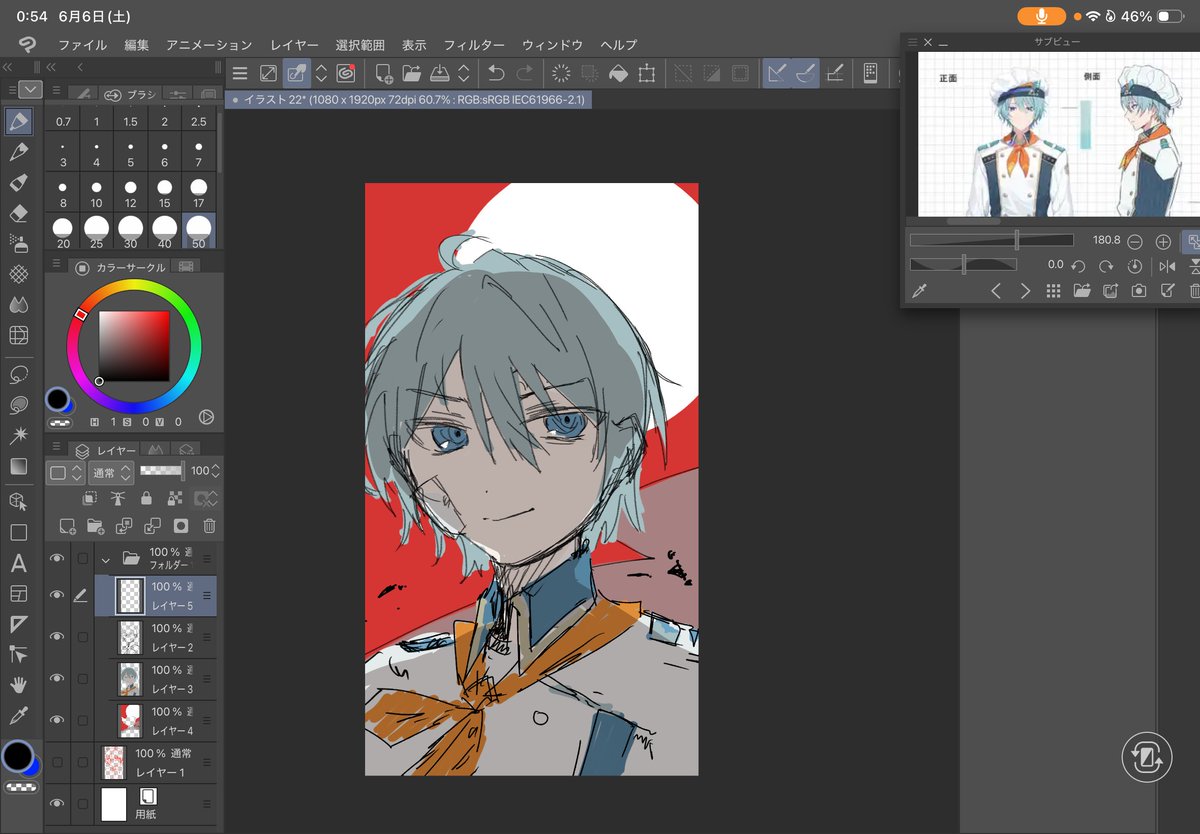Select the Decoration crosshatch tool

tap(19, 274)
